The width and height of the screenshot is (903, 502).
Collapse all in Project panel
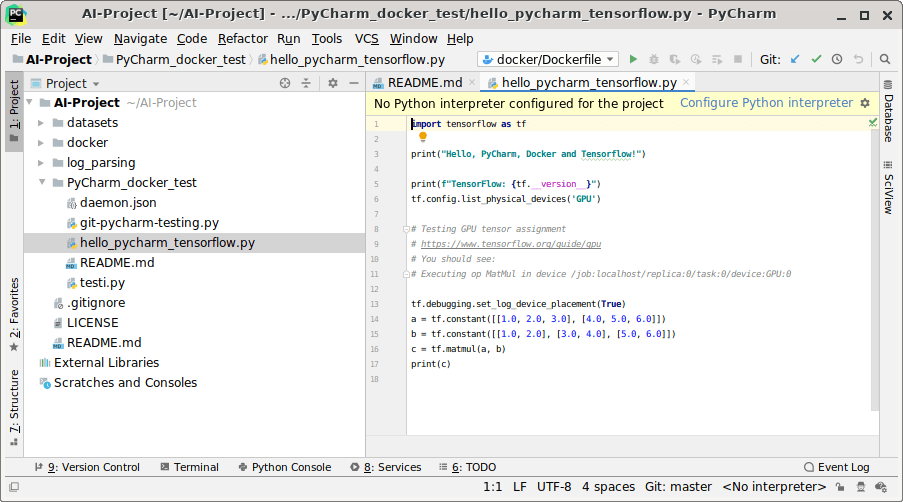(306, 83)
